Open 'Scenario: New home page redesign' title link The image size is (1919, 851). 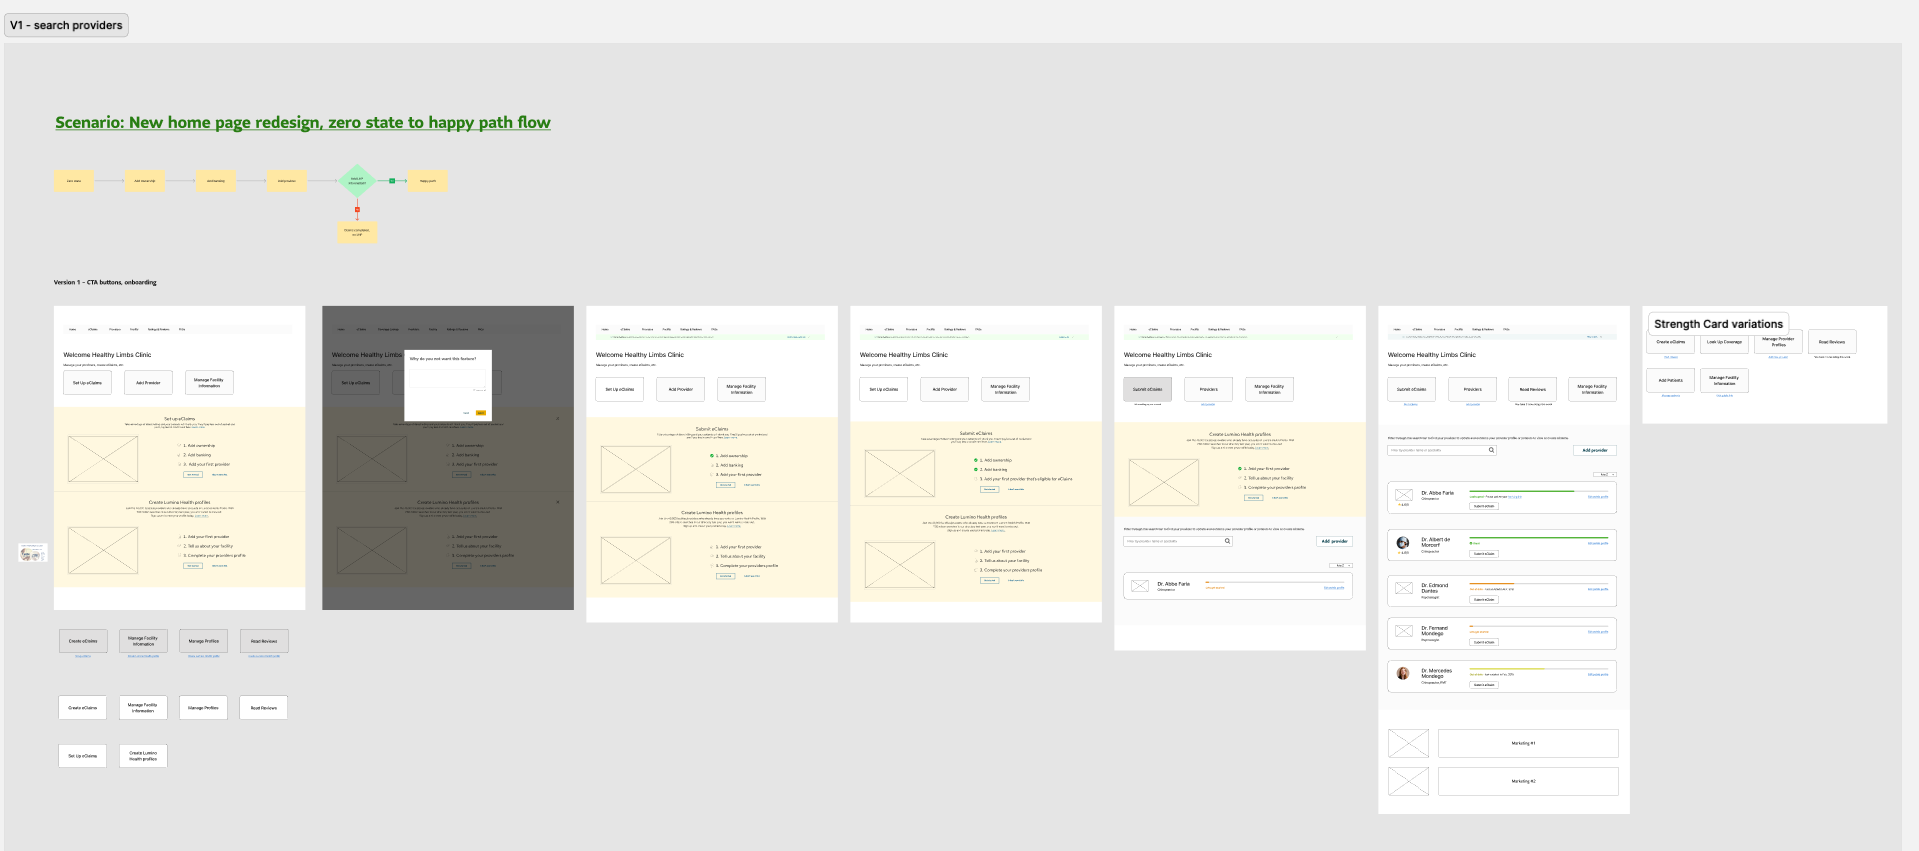(x=303, y=122)
